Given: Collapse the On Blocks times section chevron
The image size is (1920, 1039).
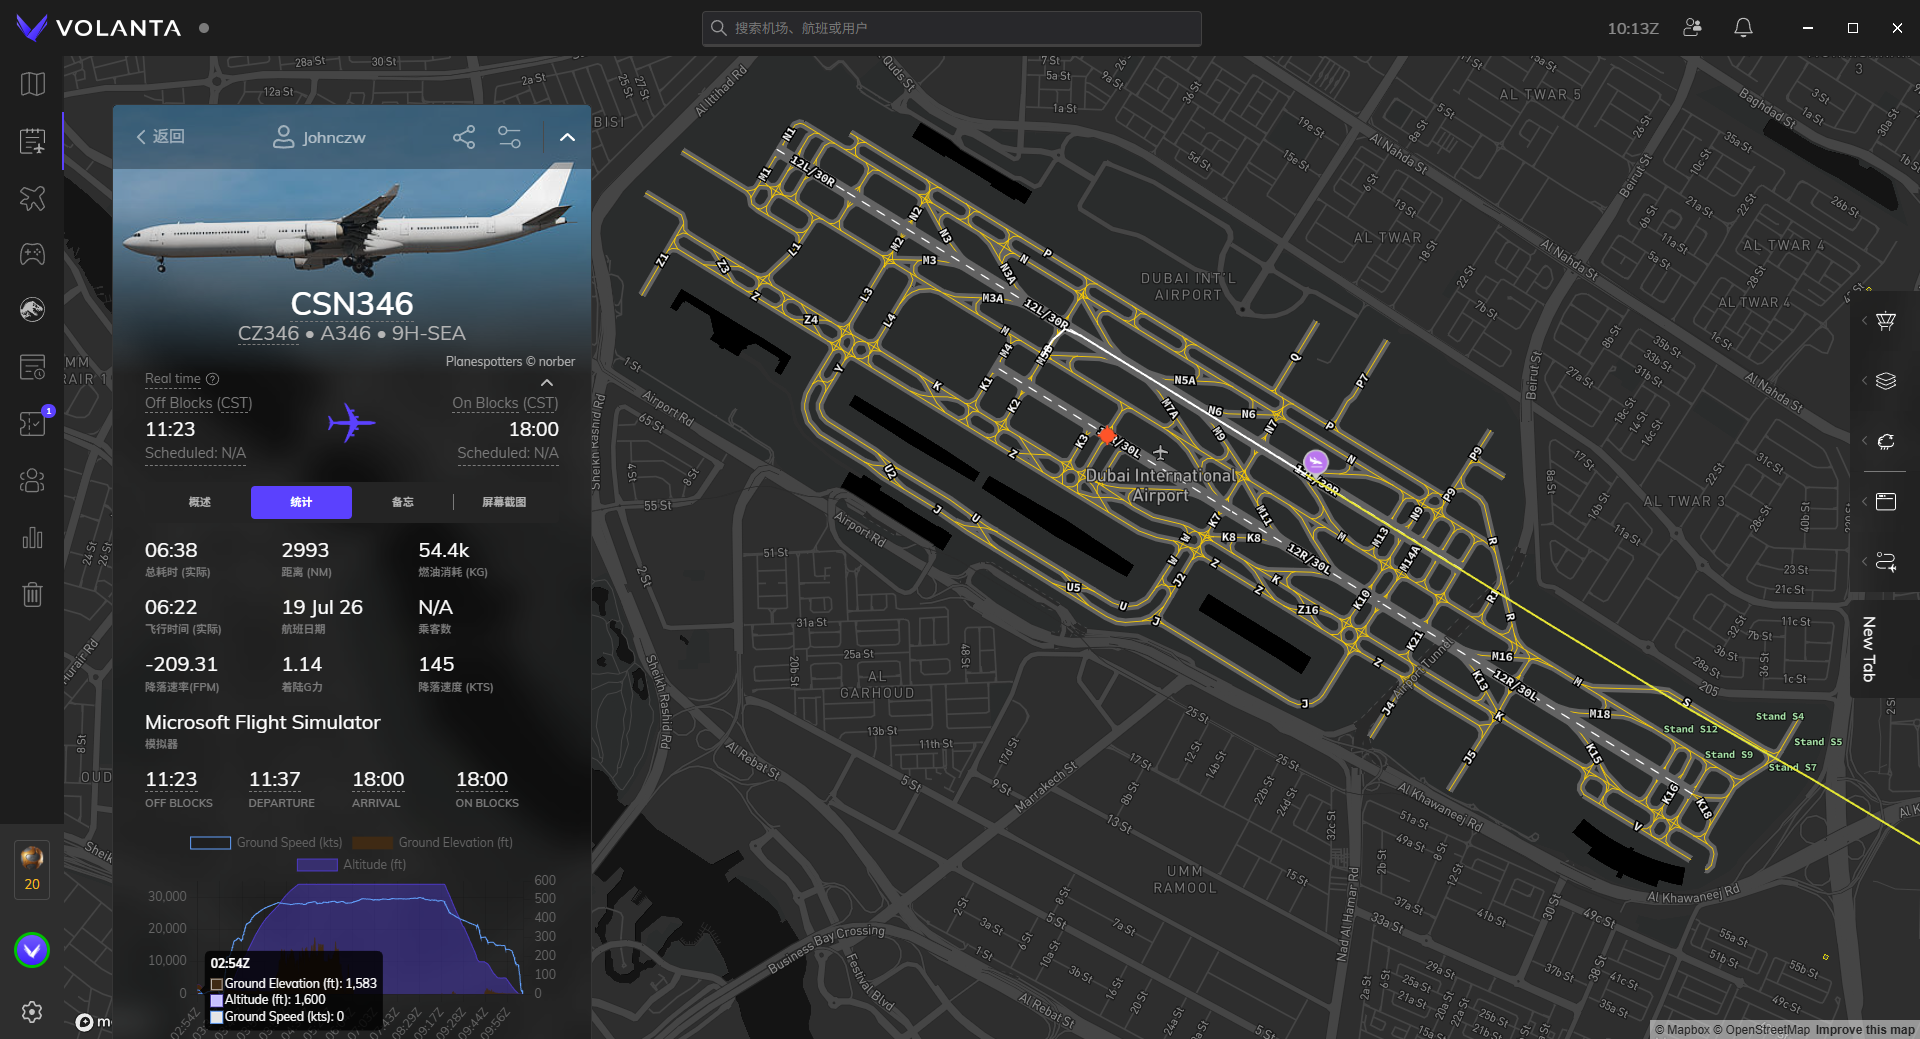Looking at the screenshot, I should [x=547, y=383].
